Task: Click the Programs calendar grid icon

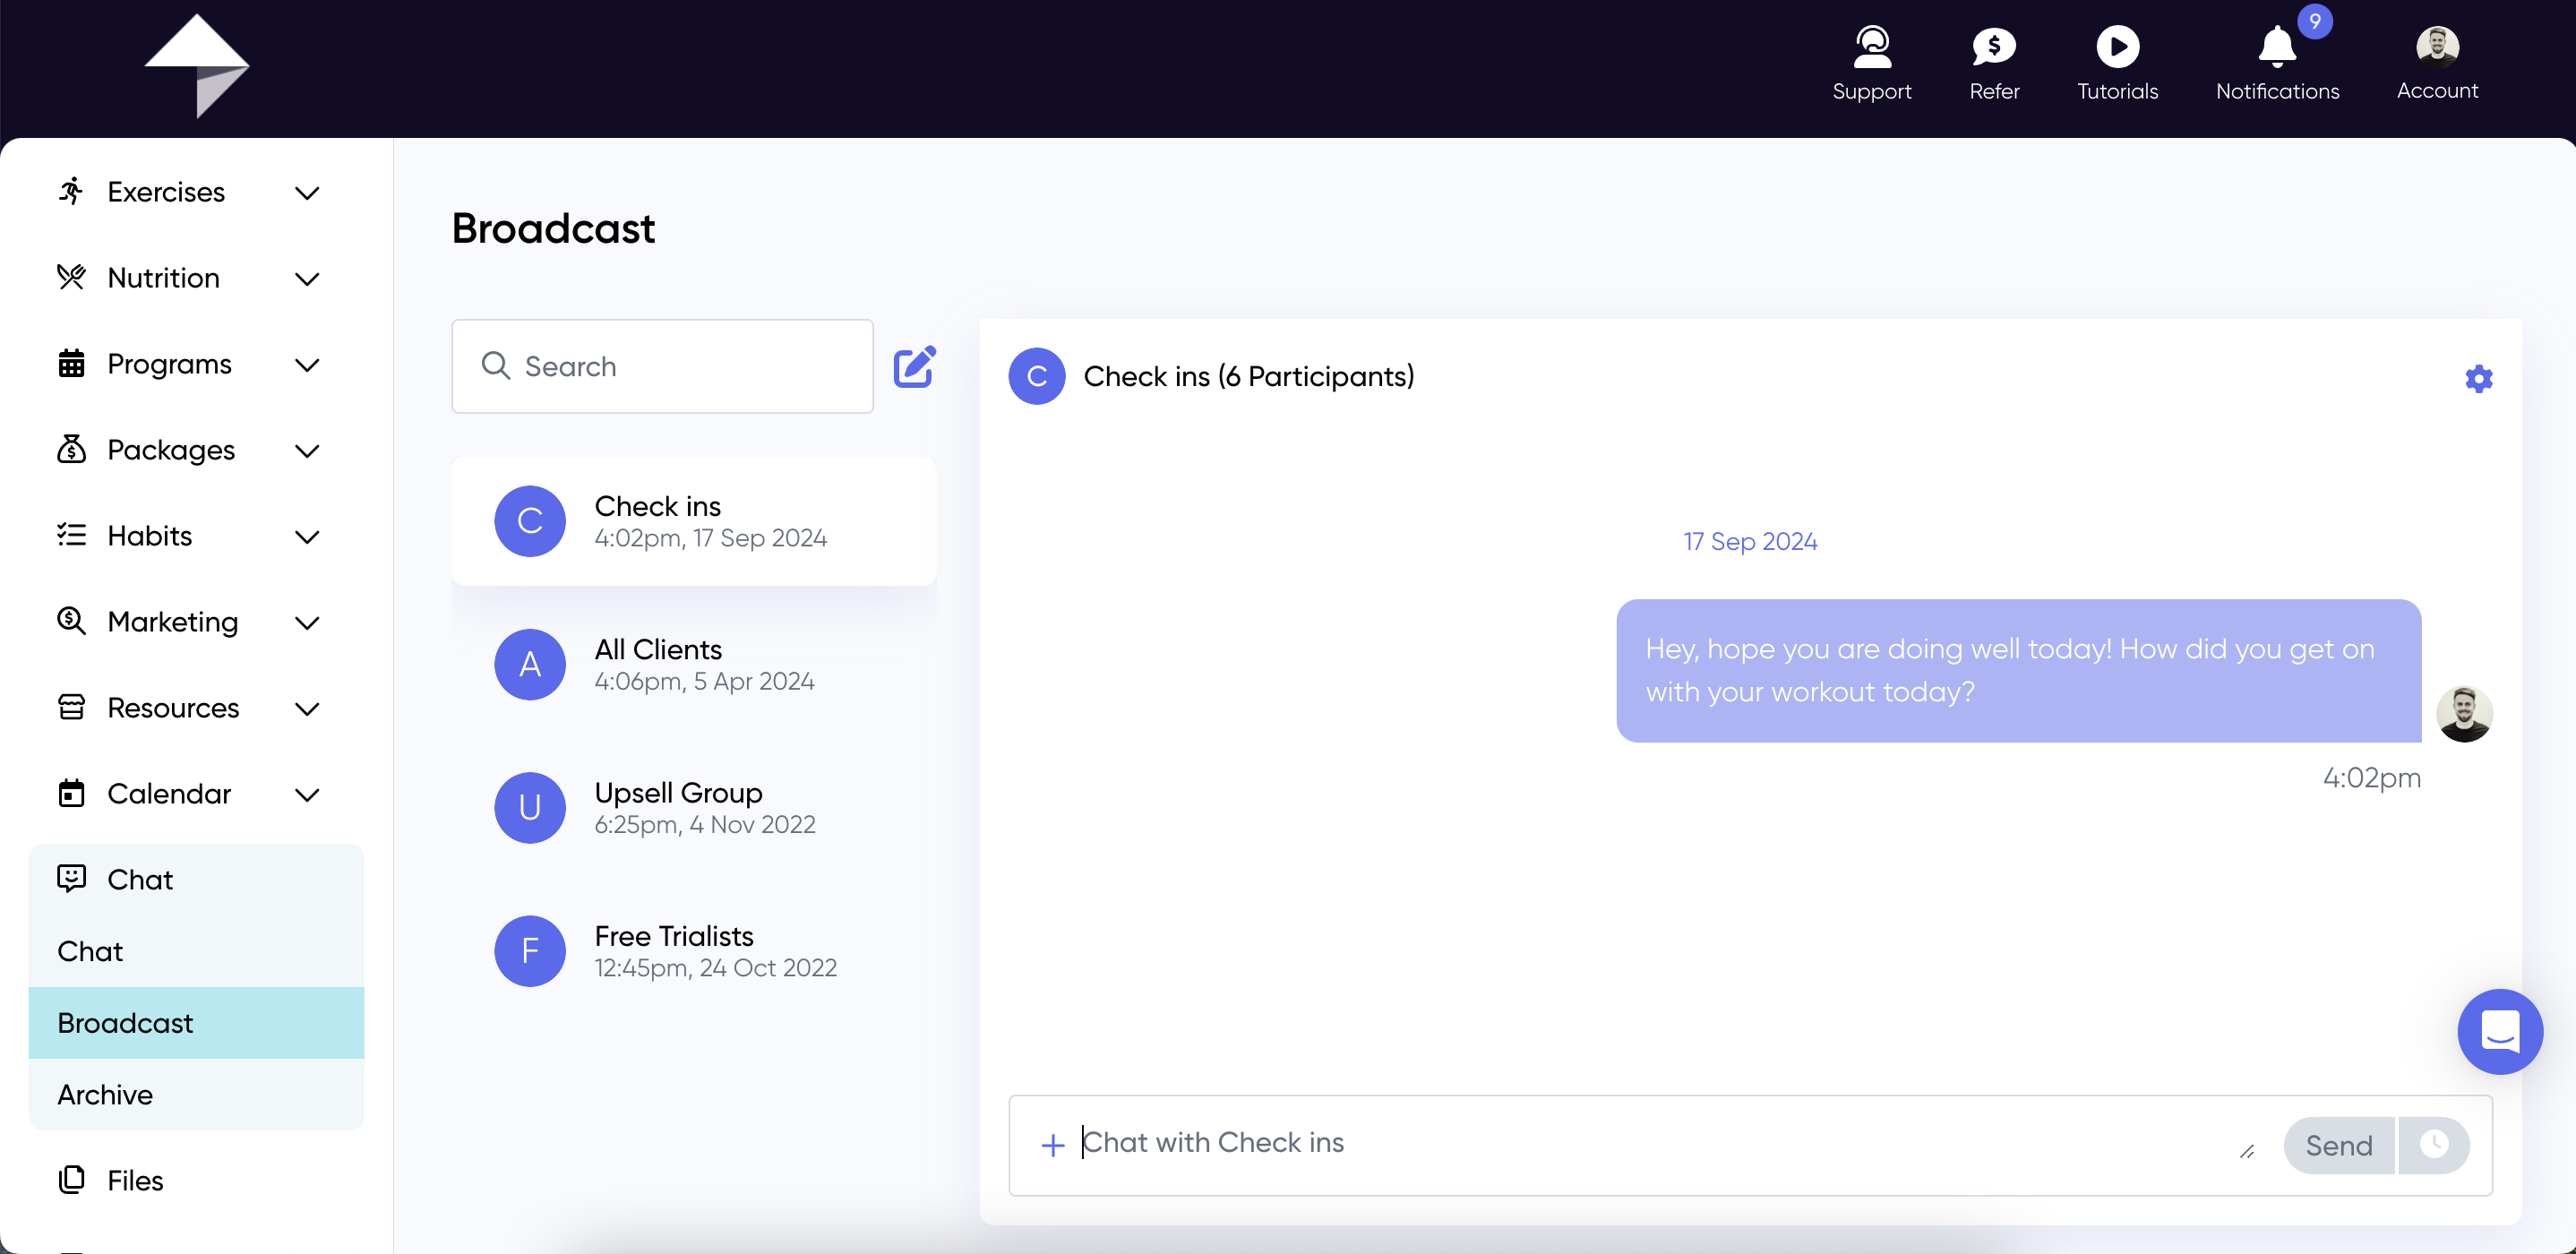Action: point(71,363)
